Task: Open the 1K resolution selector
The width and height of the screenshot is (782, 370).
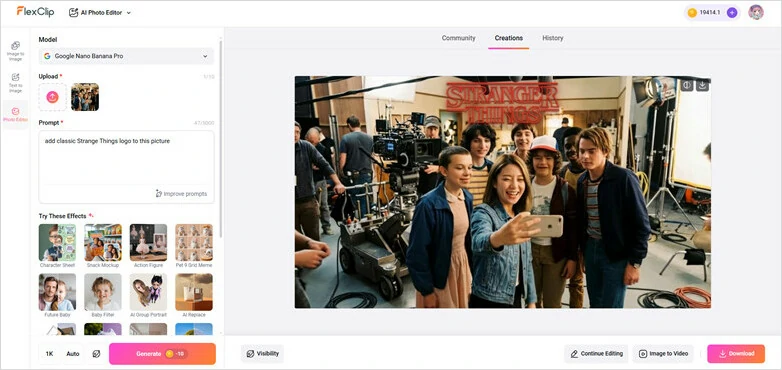Action: point(49,354)
